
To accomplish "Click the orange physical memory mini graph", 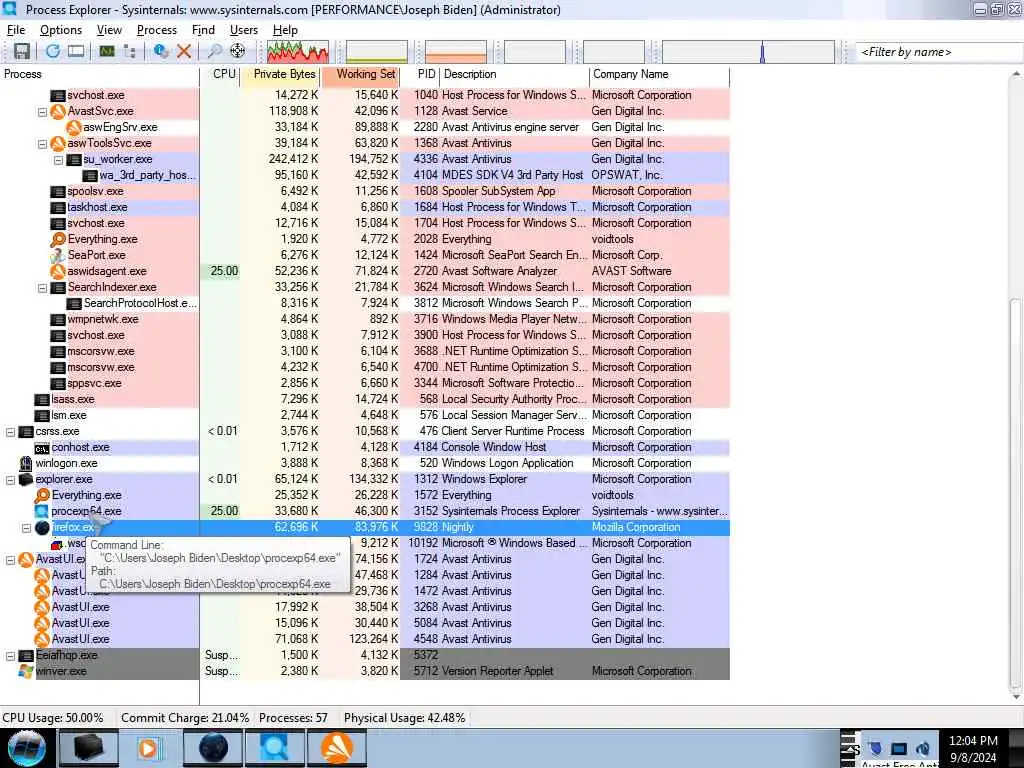I will coord(456,52).
